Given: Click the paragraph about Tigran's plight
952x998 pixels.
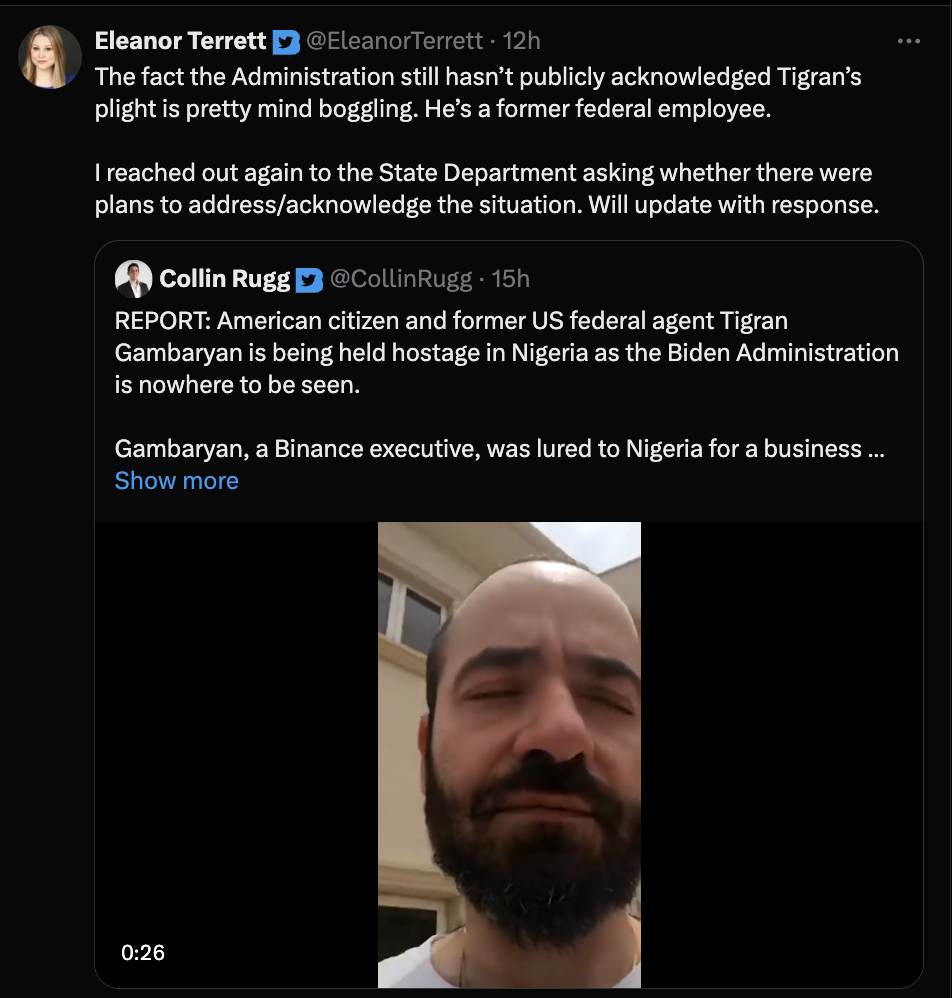Looking at the screenshot, I should click(x=478, y=93).
